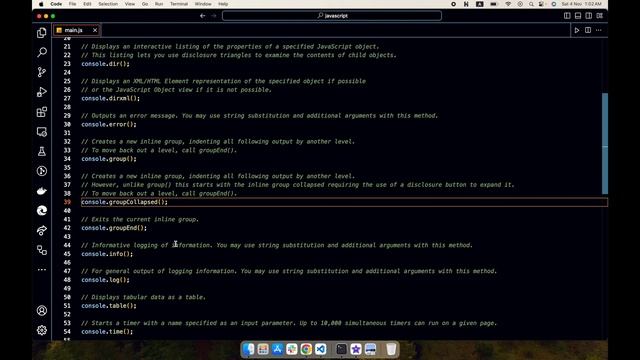The height and width of the screenshot is (360, 640).
Task: Place cursor on console.dir(); line
Action: [105, 64]
